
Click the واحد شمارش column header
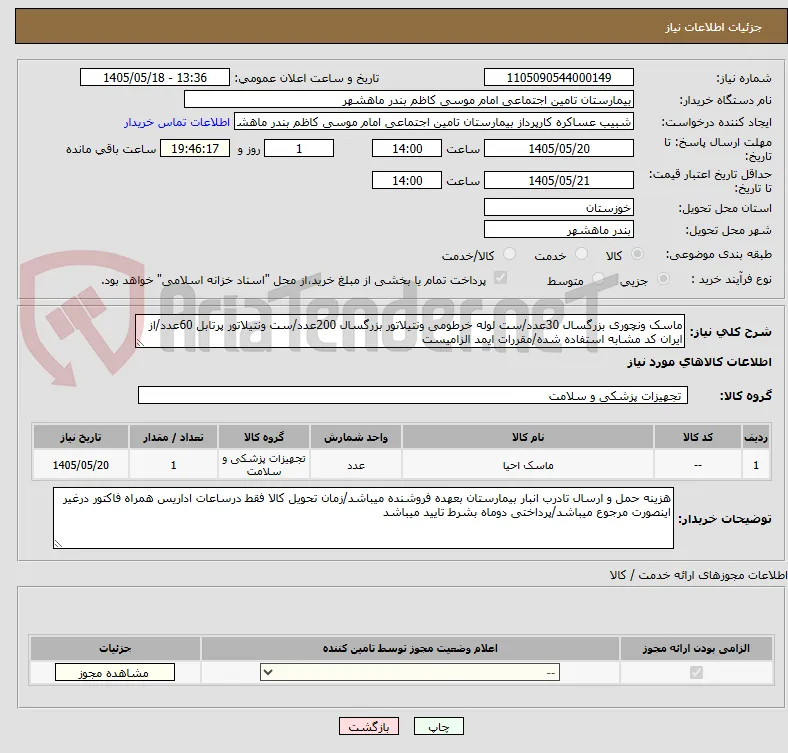(x=356, y=437)
